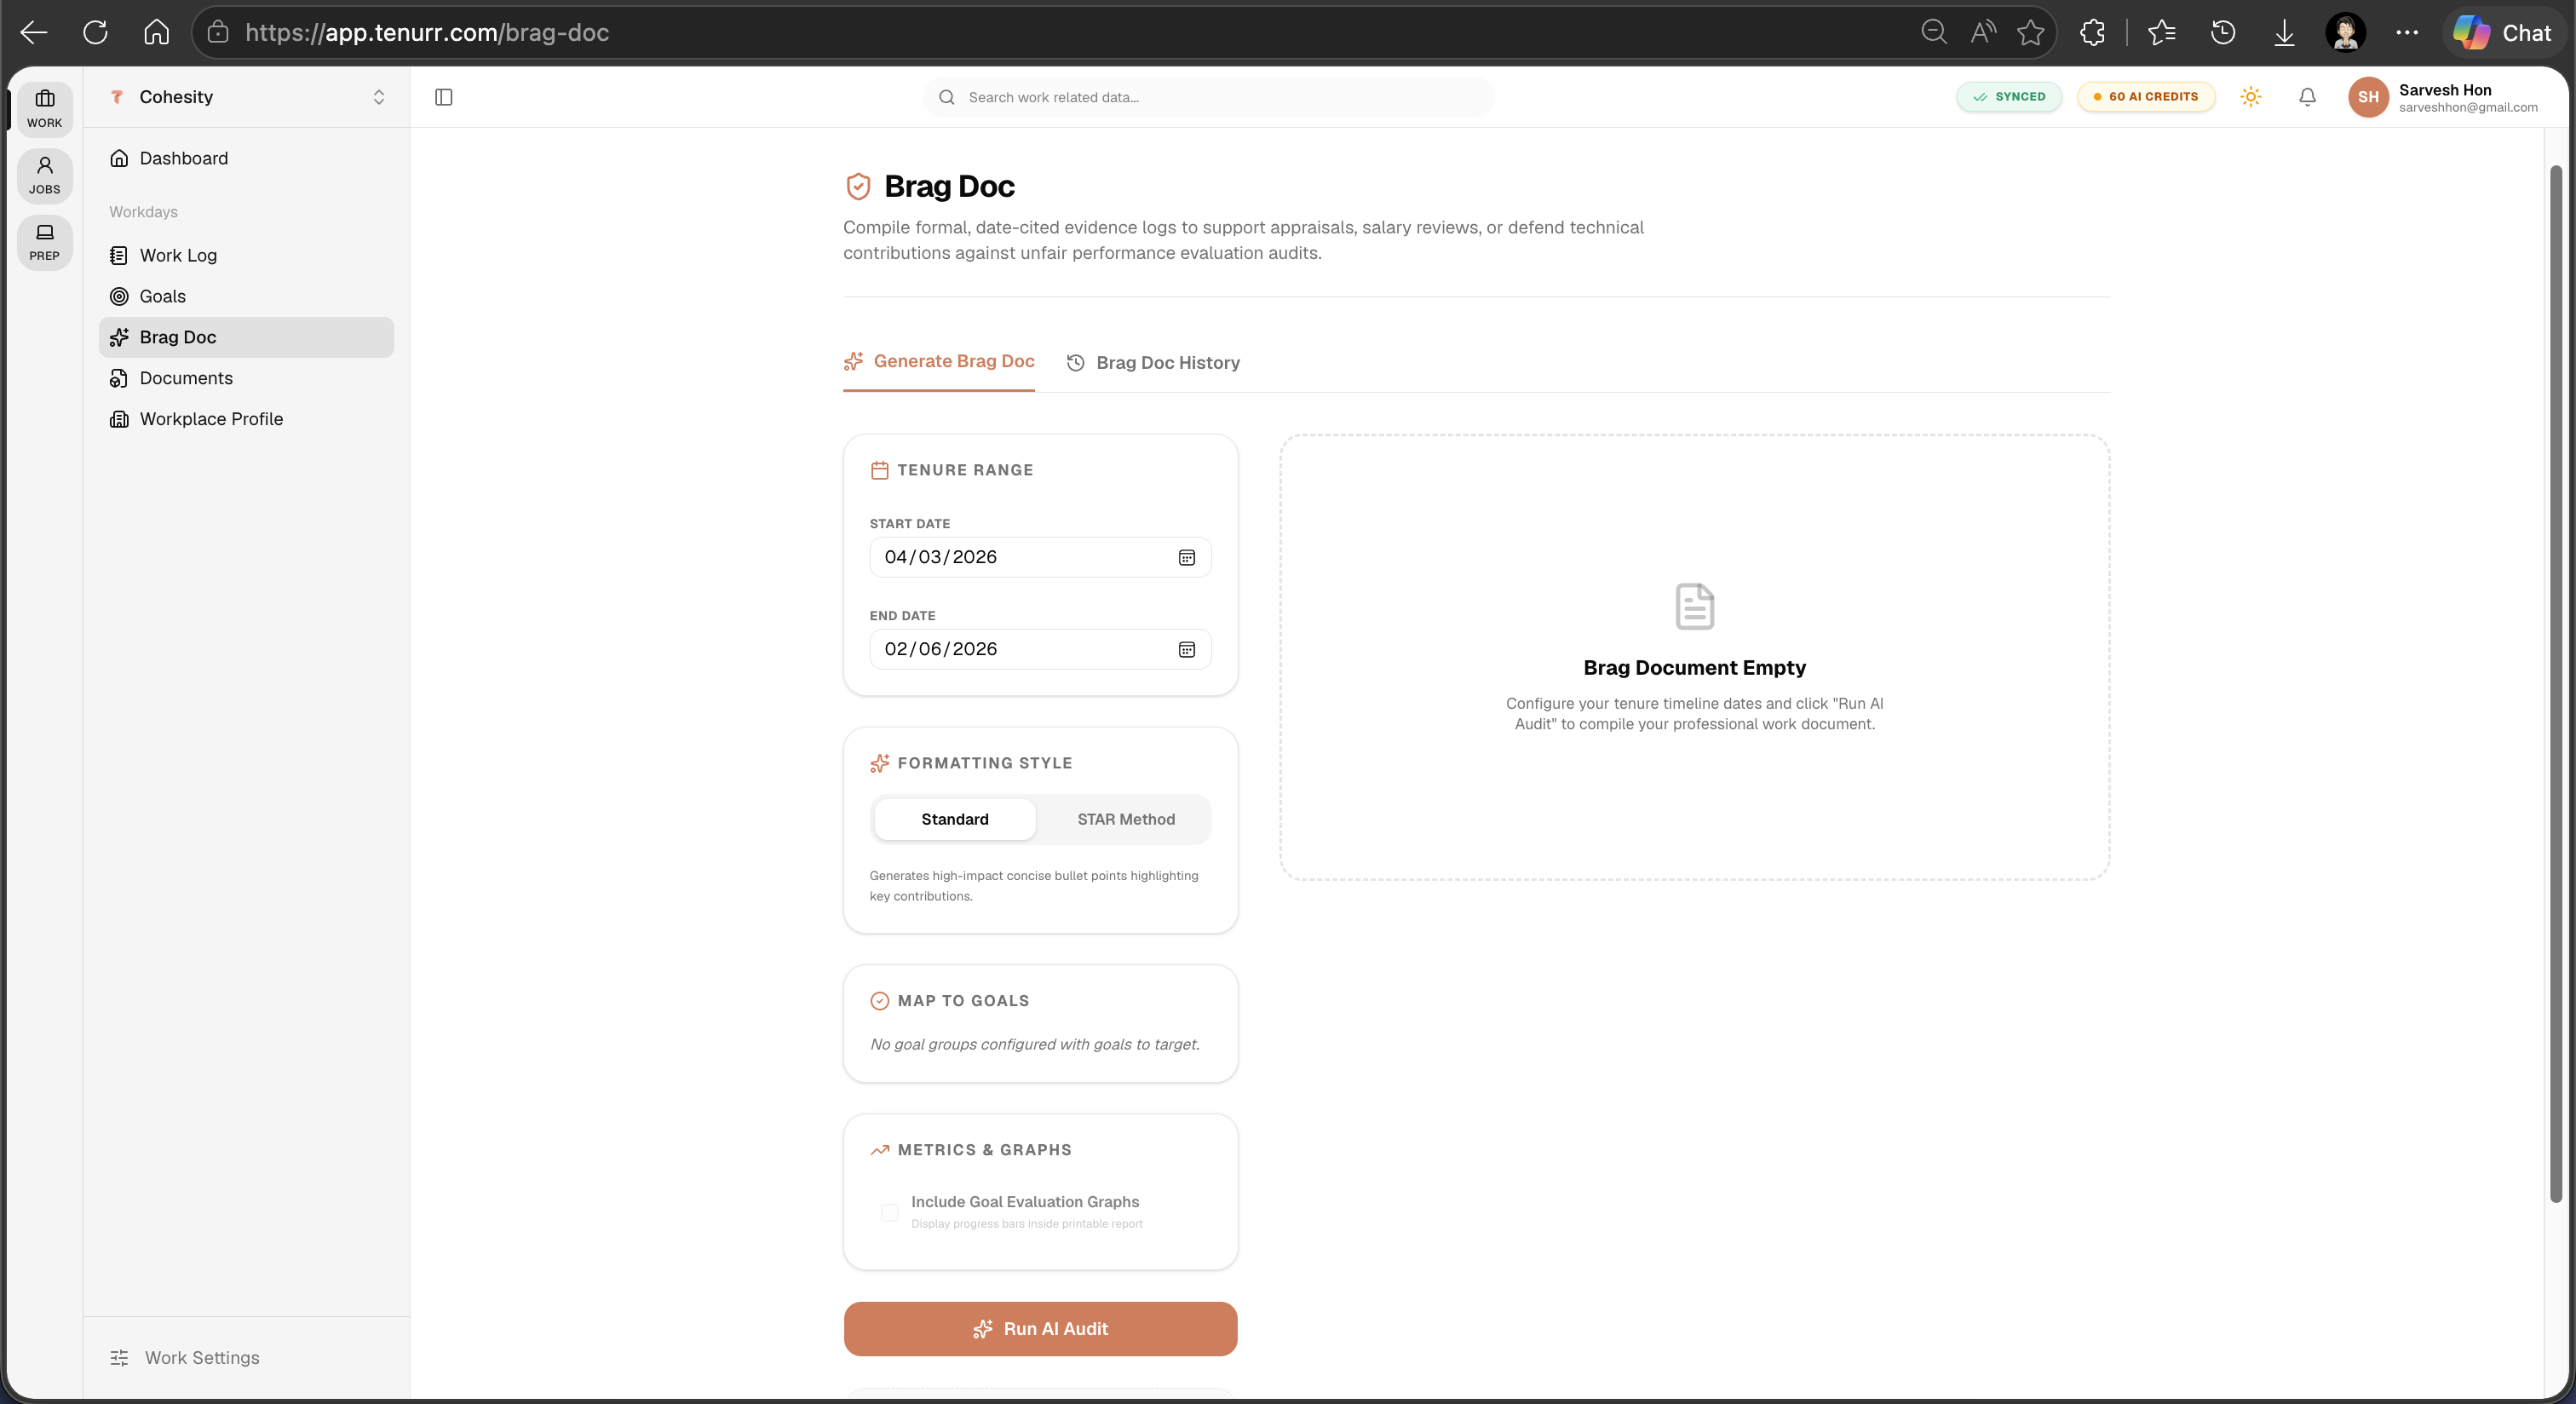The height and width of the screenshot is (1404, 2576).
Task: Click the 60 AI CREDITS badge
Action: point(2146,97)
